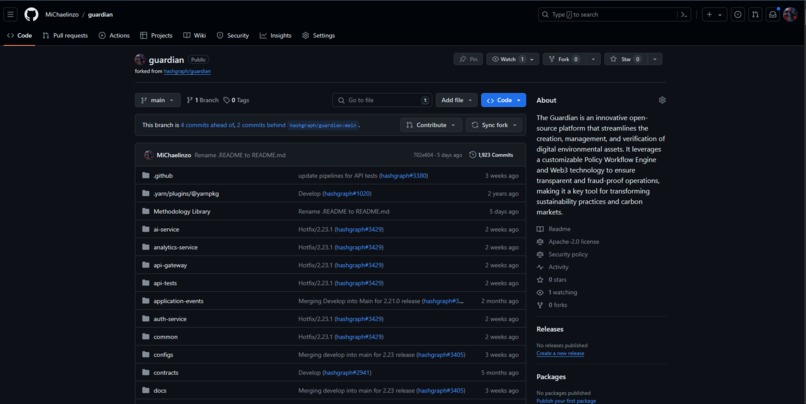Click the repository owner avatar beside guardian
The image size is (806, 404).
pyautogui.click(x=140, y=60)
